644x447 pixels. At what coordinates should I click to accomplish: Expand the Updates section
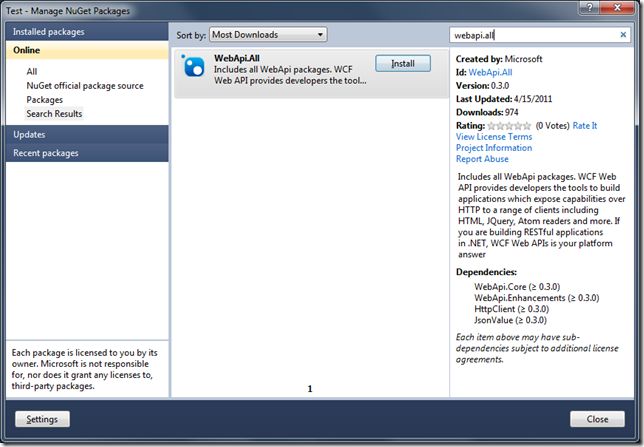87,134
